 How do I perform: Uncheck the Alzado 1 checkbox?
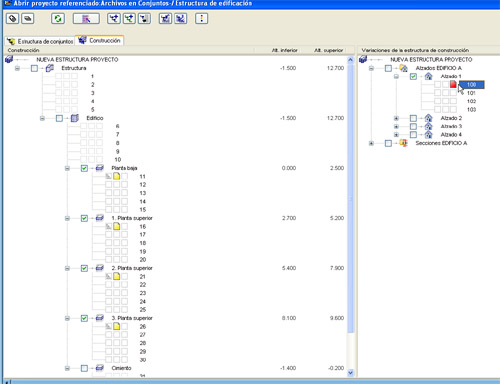pos(413,77)
